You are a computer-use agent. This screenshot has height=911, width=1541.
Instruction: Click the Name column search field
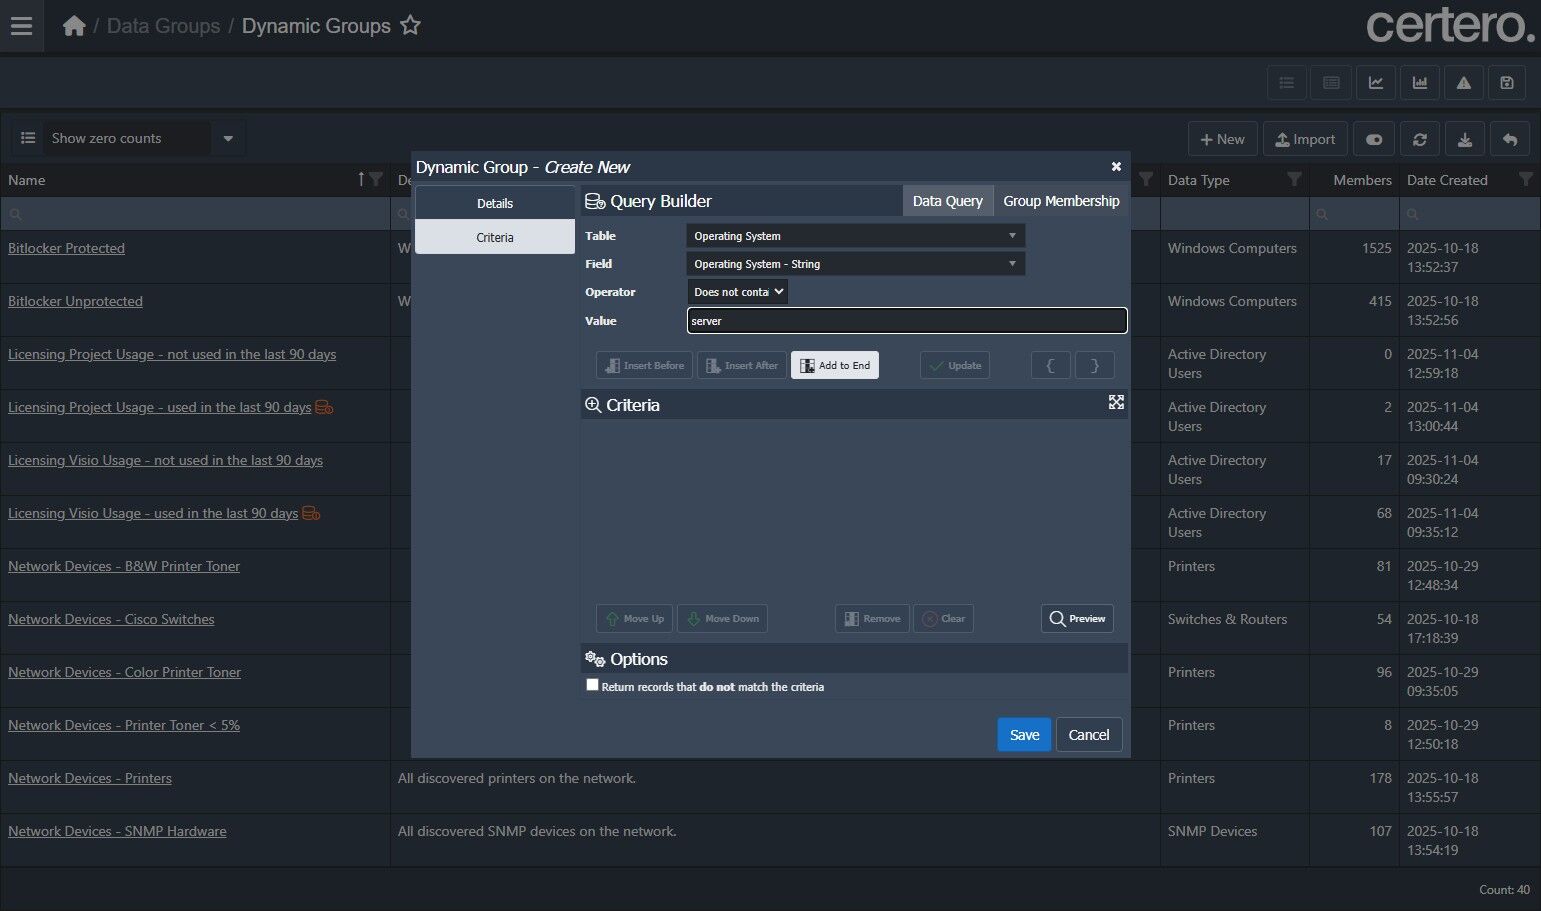coord(195,214)
